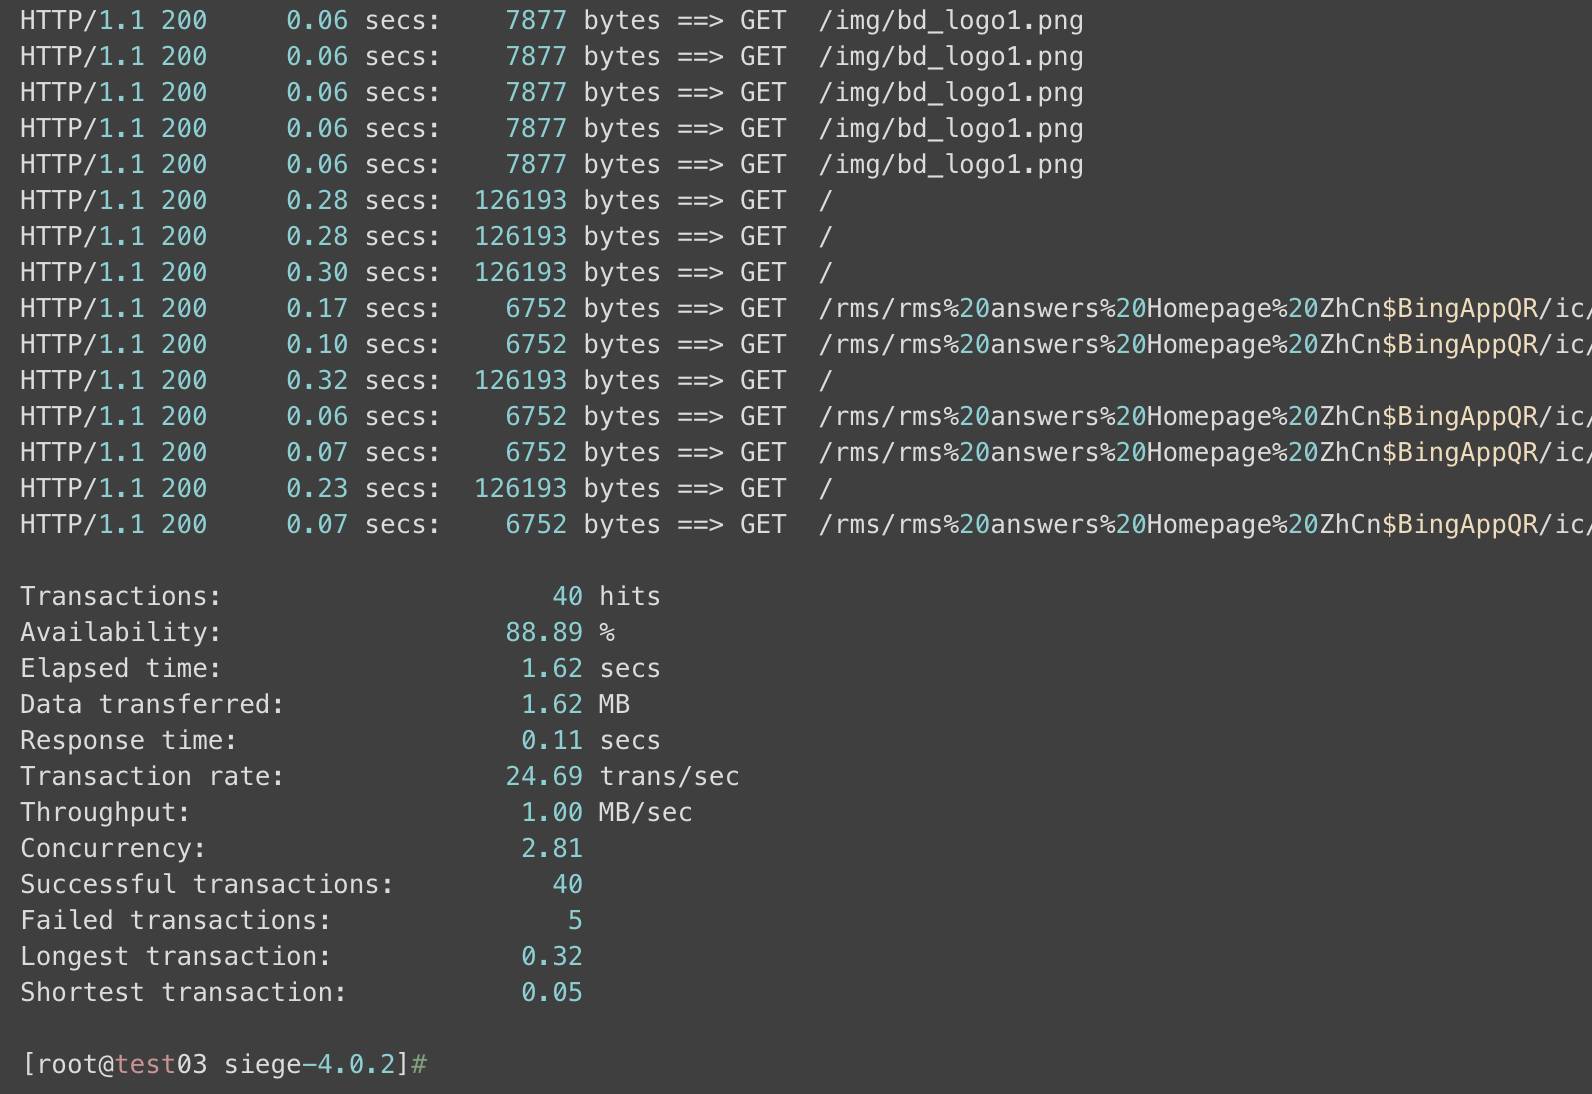Screen dimensions: 1592x1094
Task: Click the "Shortest transaction:" label
Action: pyautogui.click(x=183, y=992)
